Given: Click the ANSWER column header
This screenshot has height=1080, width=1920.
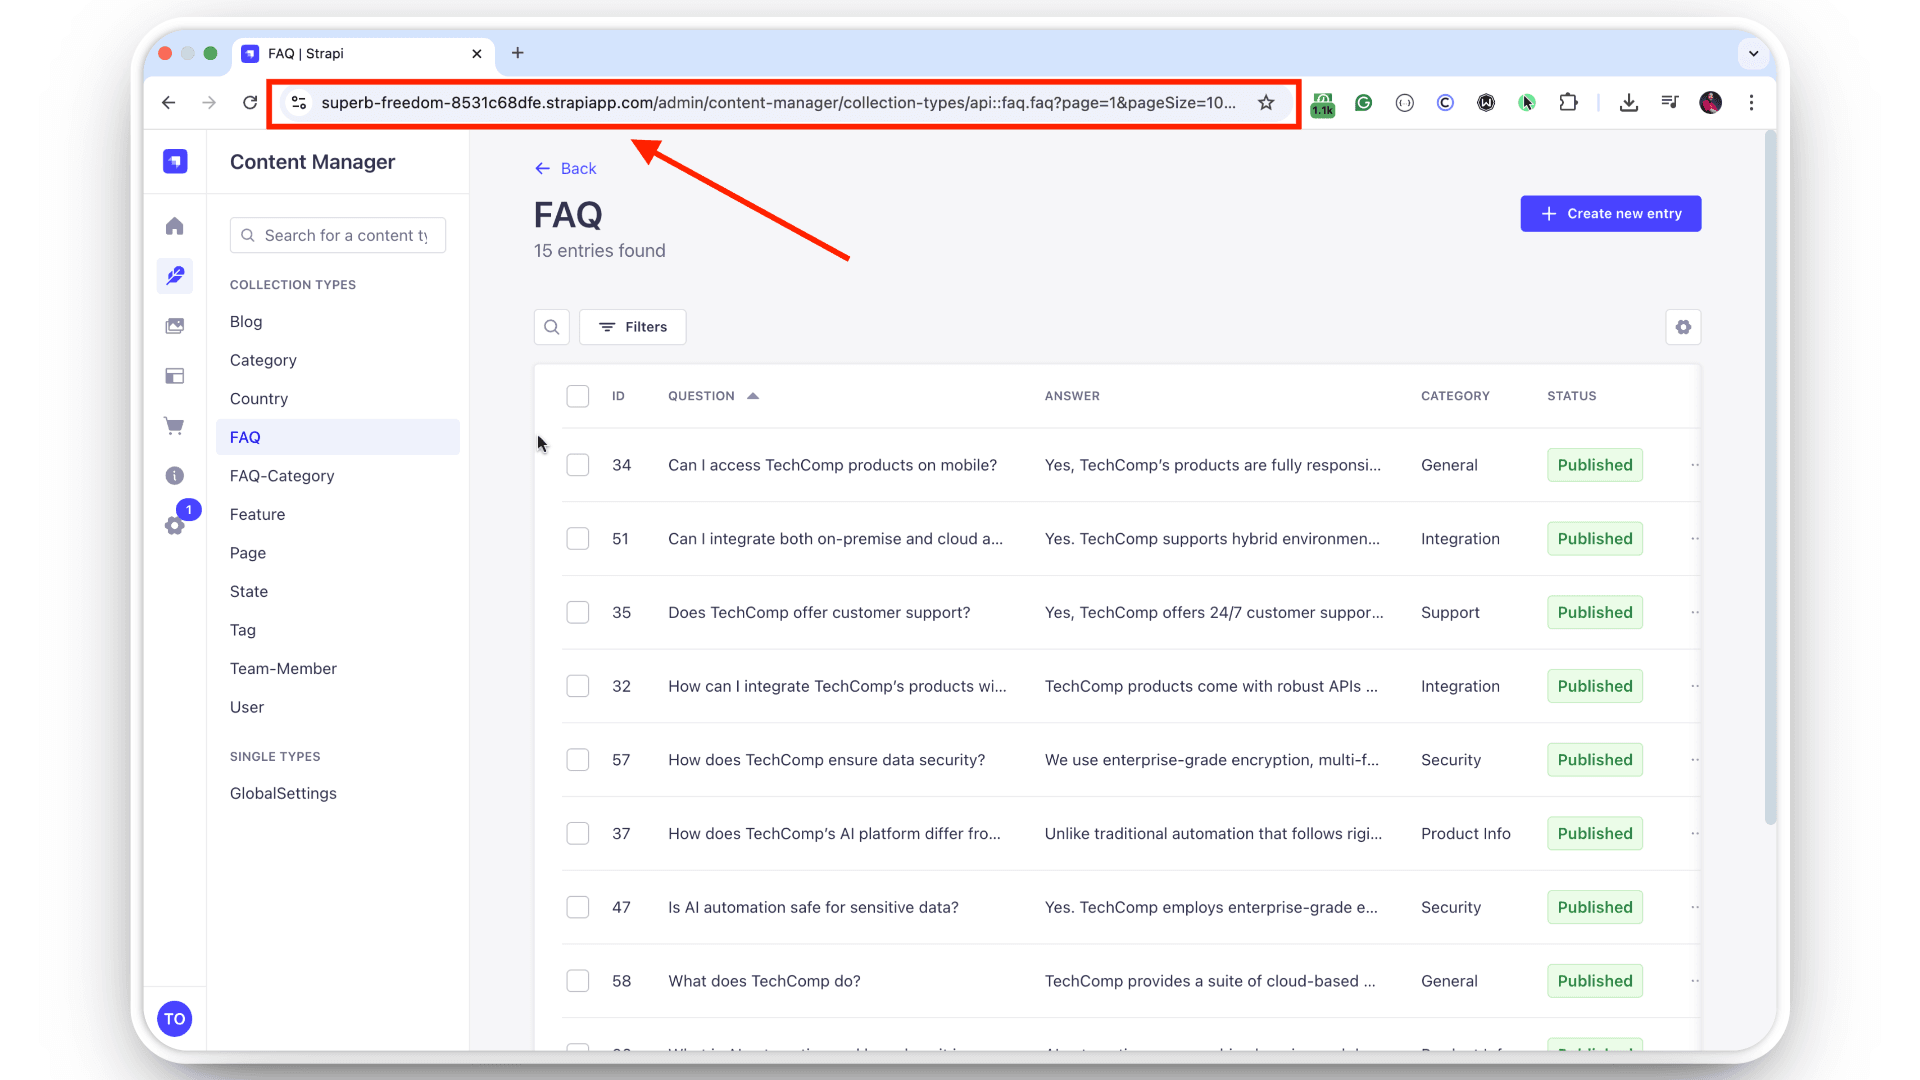Looking at the screenshot, I should click(1072, 396).
